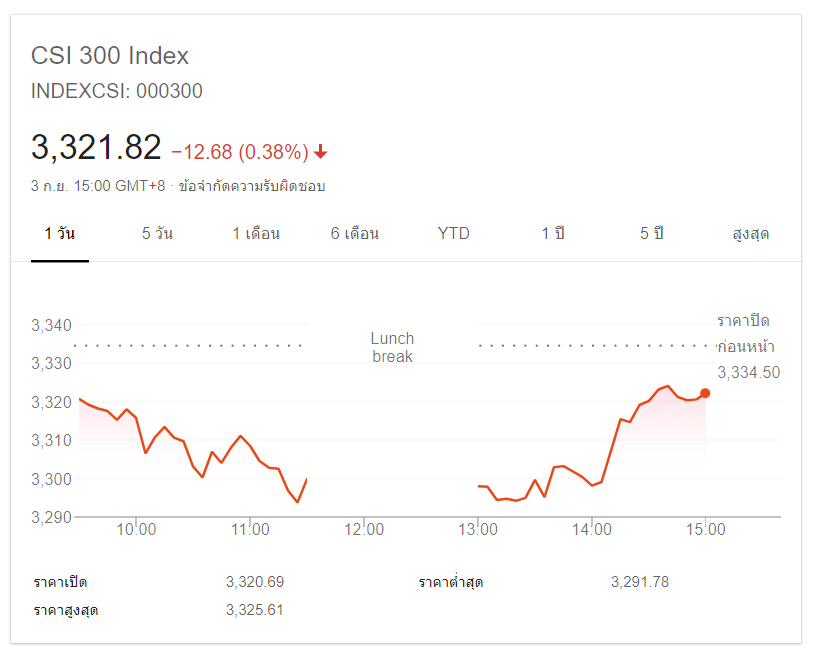Click the CSI 300 Index title

pos(110,56)
